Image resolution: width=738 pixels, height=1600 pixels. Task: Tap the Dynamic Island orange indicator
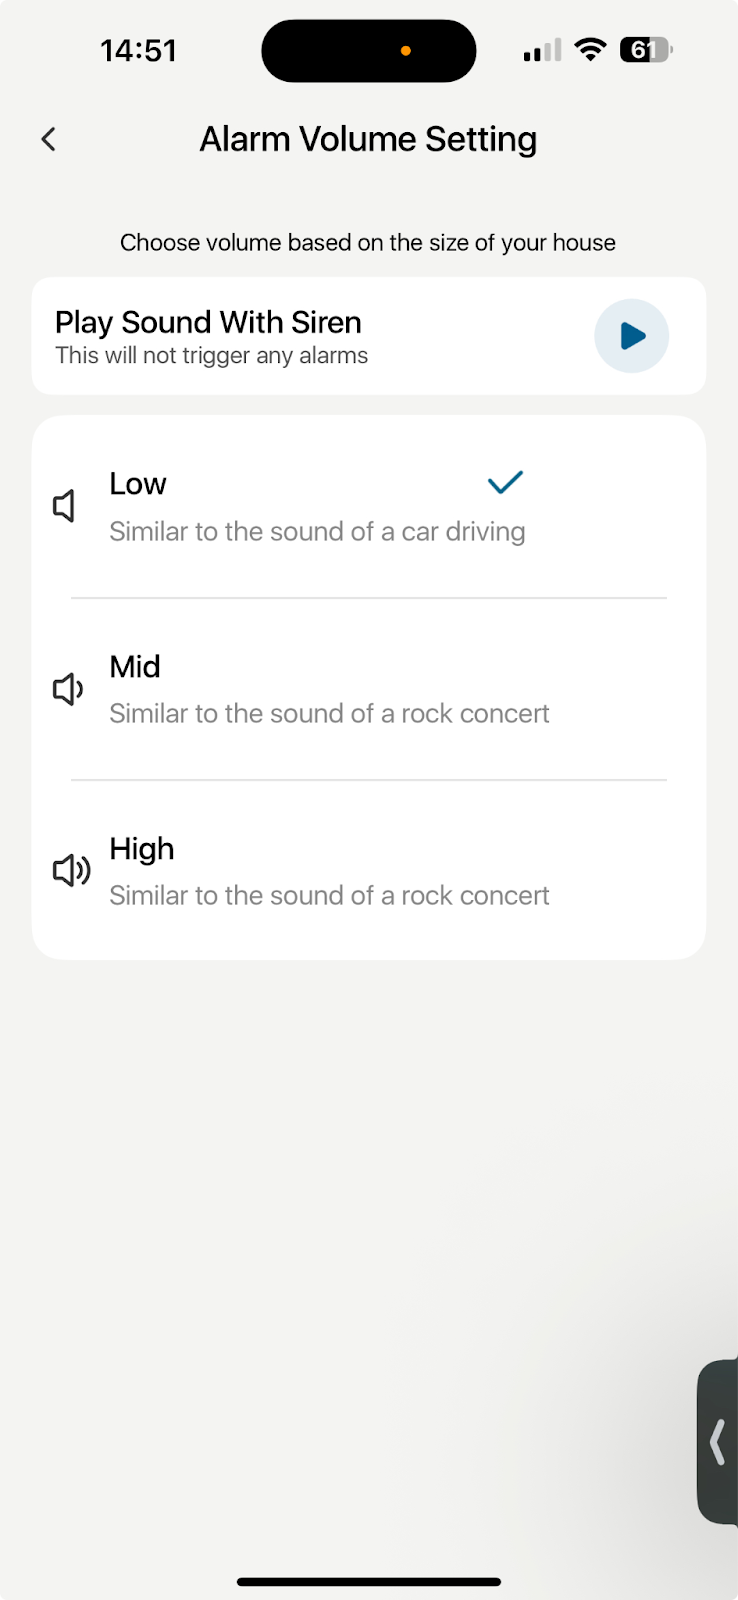[406, 50]
